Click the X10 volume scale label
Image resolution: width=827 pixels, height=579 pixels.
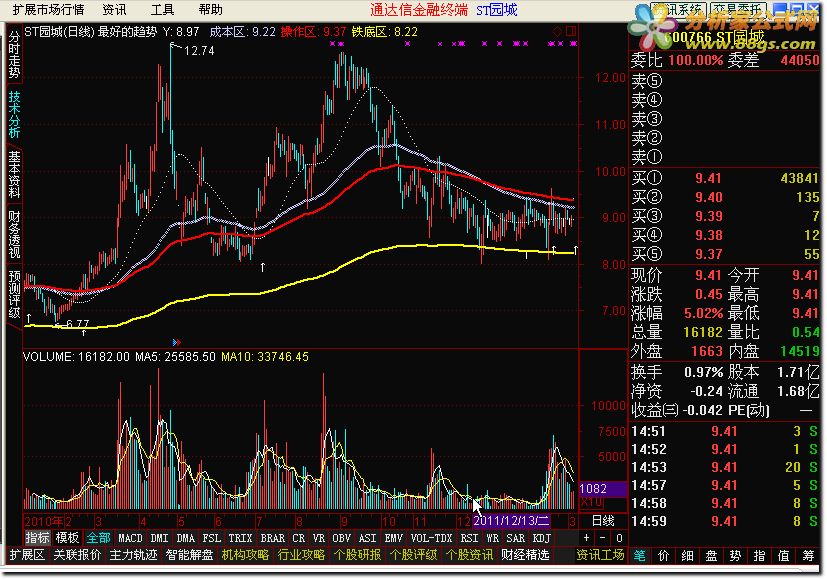[591, 501]
